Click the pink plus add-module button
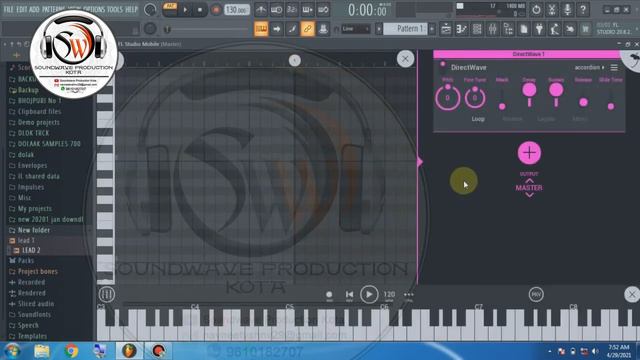Viewport: 640px width, 360px height. 529,153
